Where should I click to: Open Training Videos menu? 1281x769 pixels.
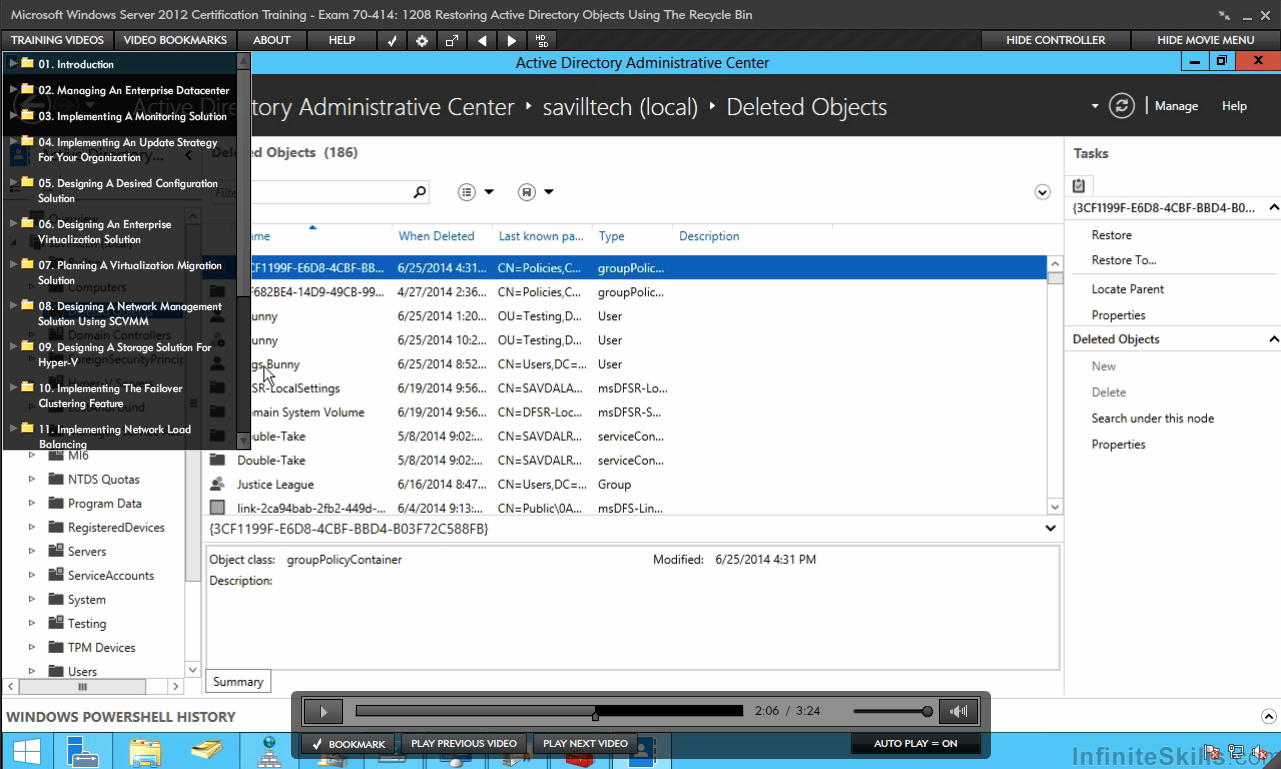point(57,40)
